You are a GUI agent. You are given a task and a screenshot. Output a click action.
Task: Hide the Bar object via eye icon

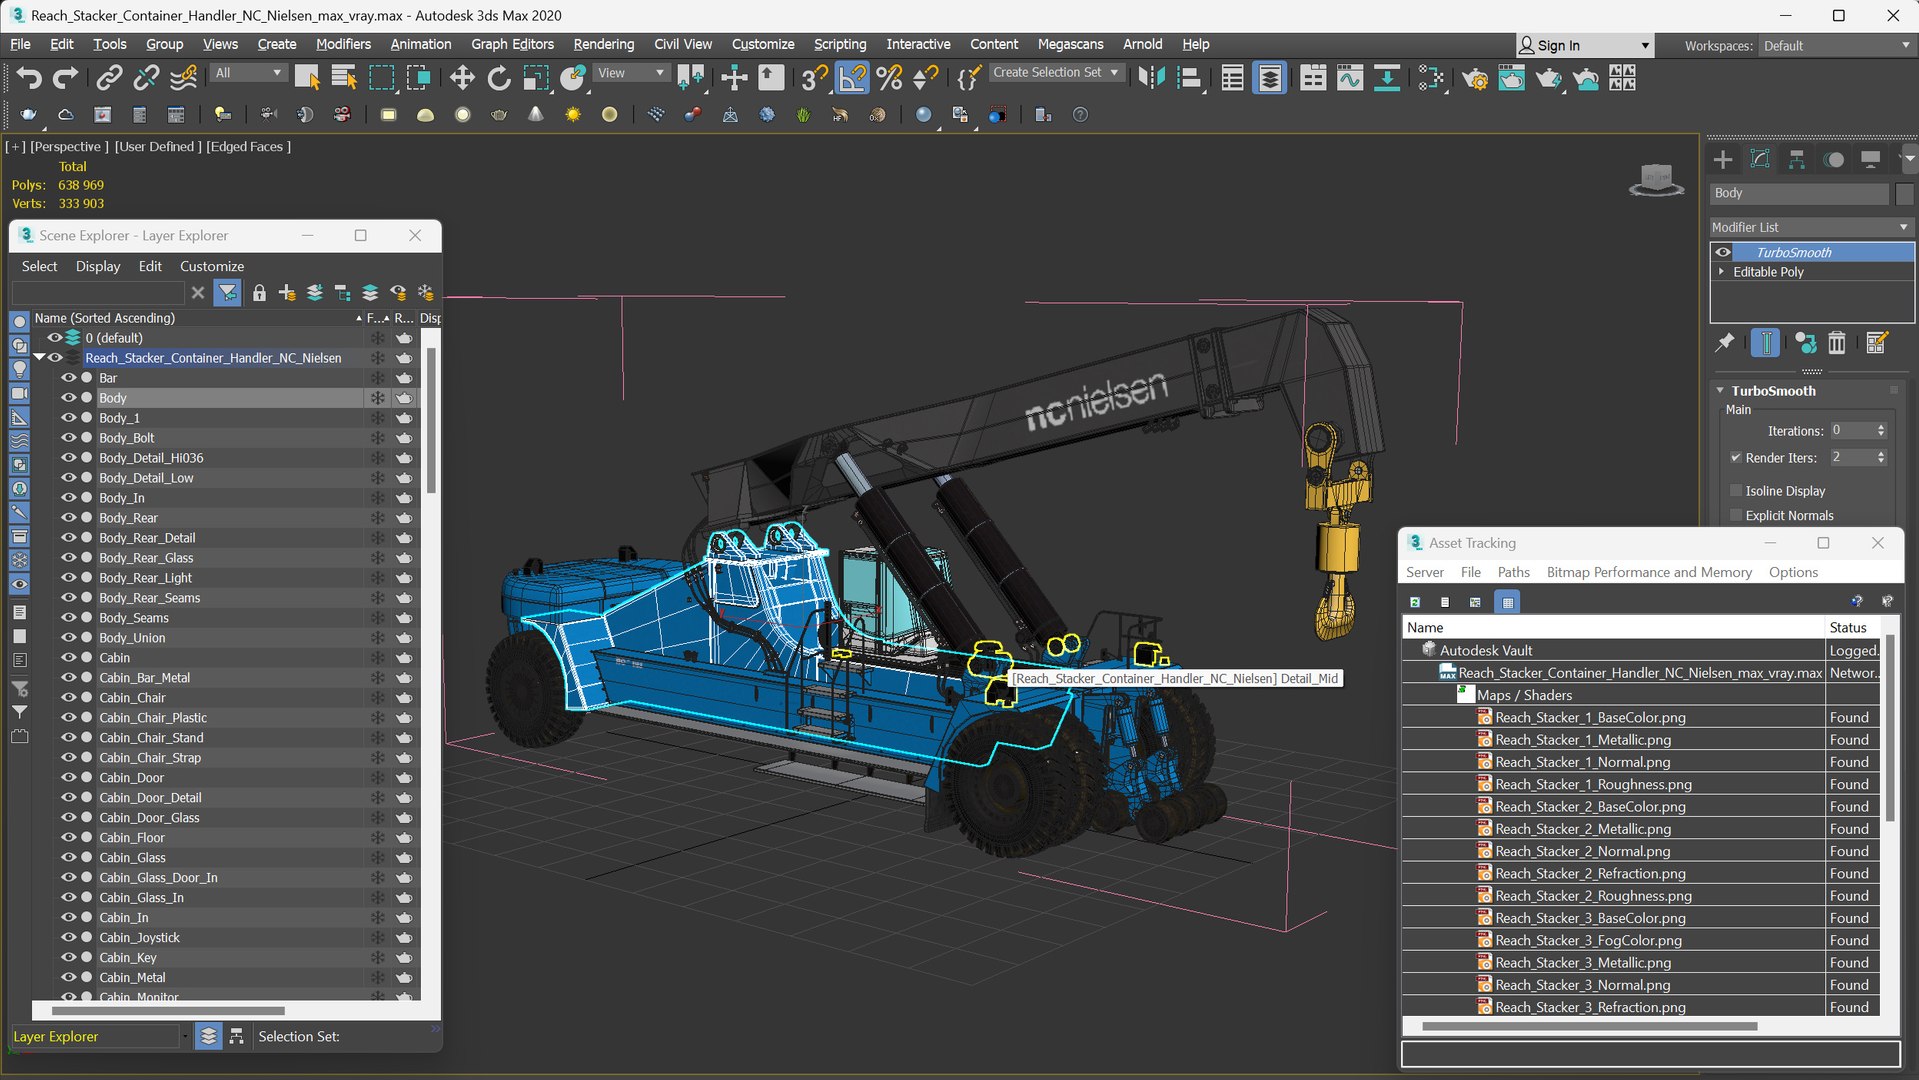pos(69,378)
